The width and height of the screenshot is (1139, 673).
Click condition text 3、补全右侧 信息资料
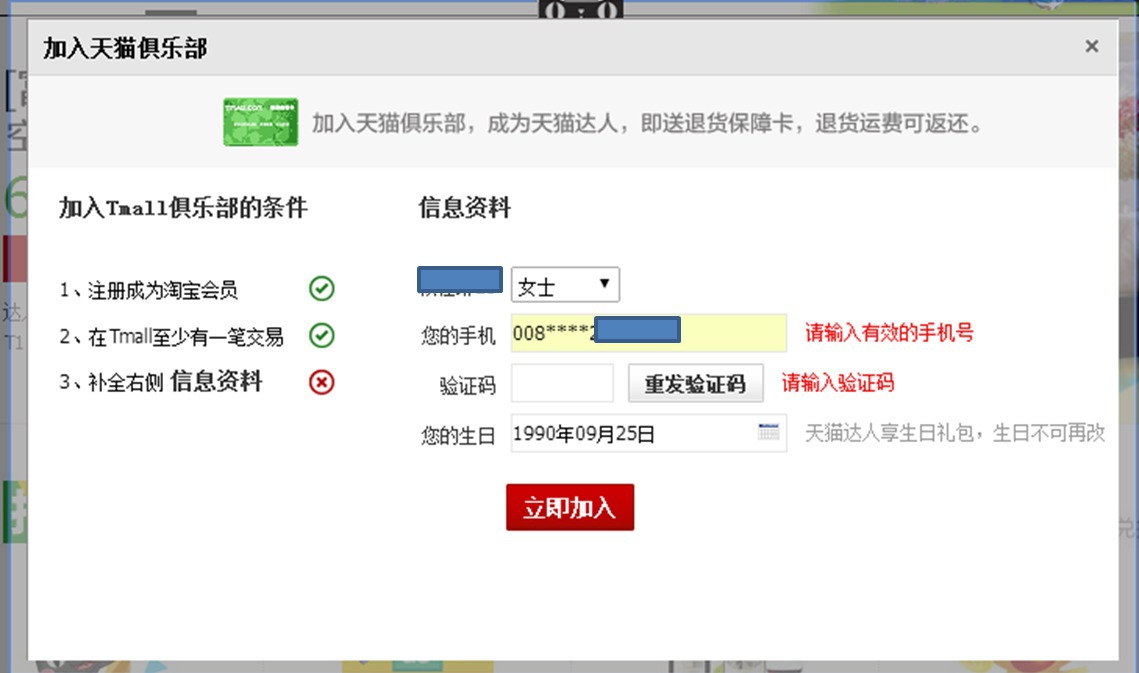click(161, 382)
